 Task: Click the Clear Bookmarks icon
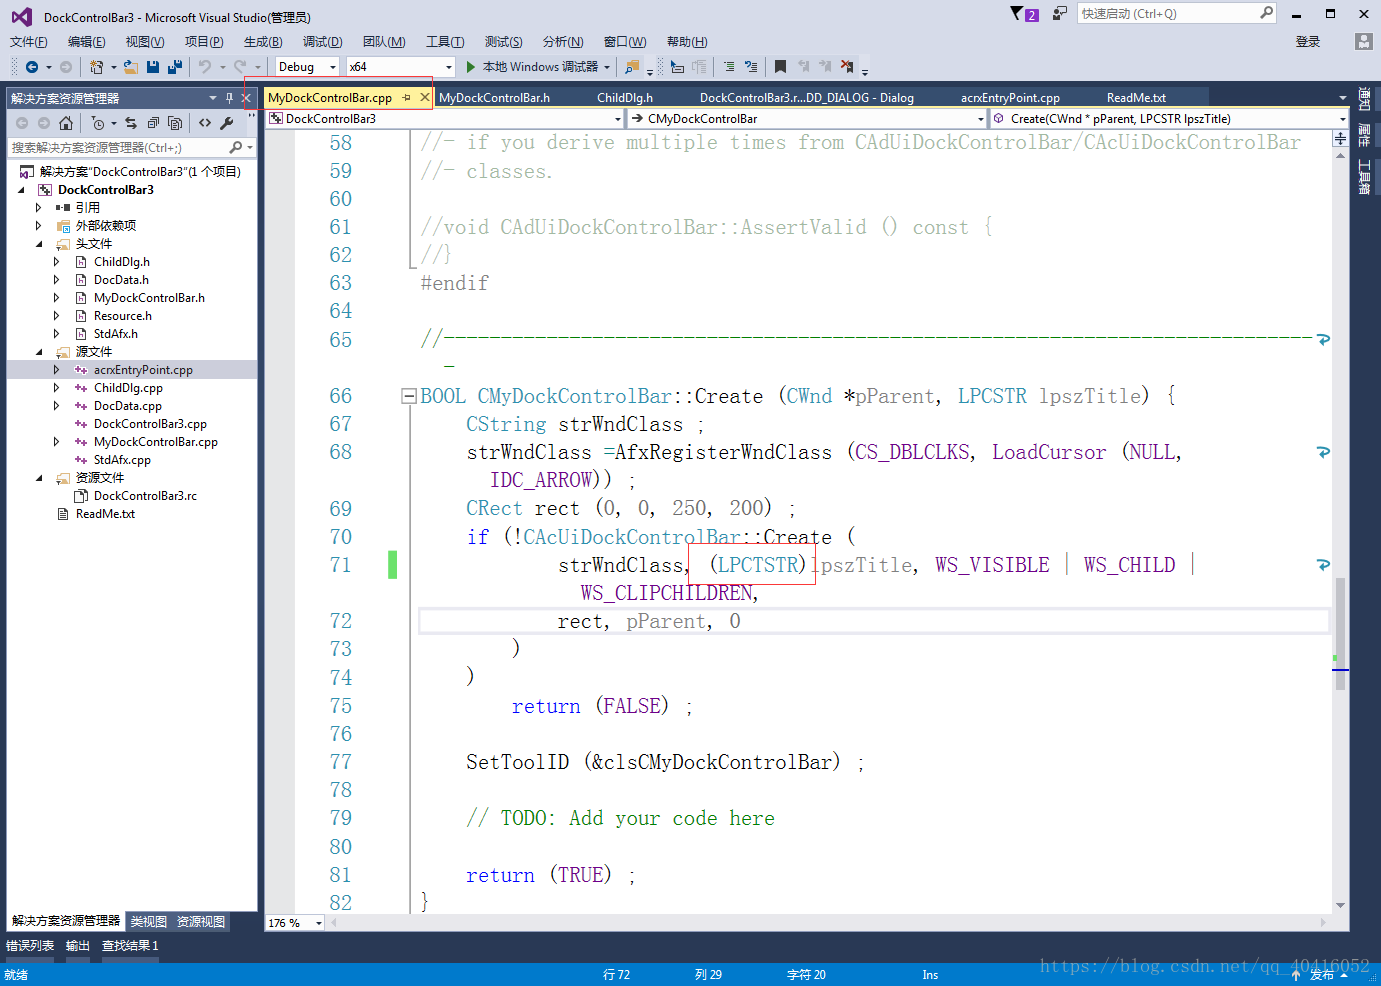(x=847, y=67)
